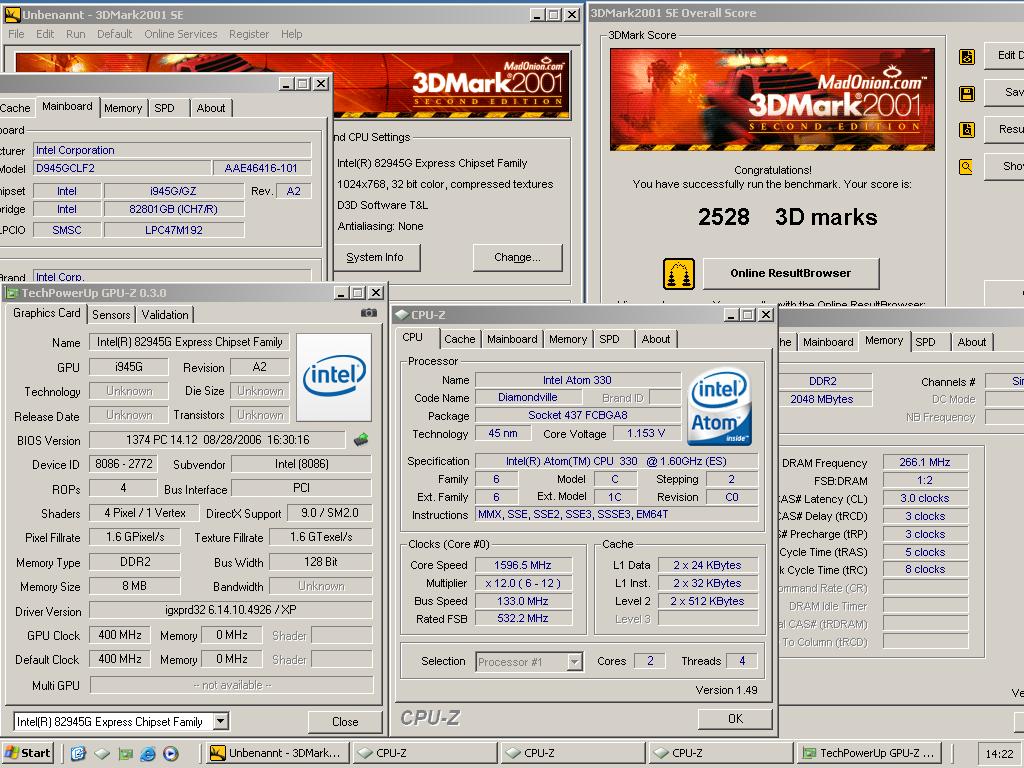Click the System Info button
This screenshot has width=1024, height=768.
(x=376, y=257)
